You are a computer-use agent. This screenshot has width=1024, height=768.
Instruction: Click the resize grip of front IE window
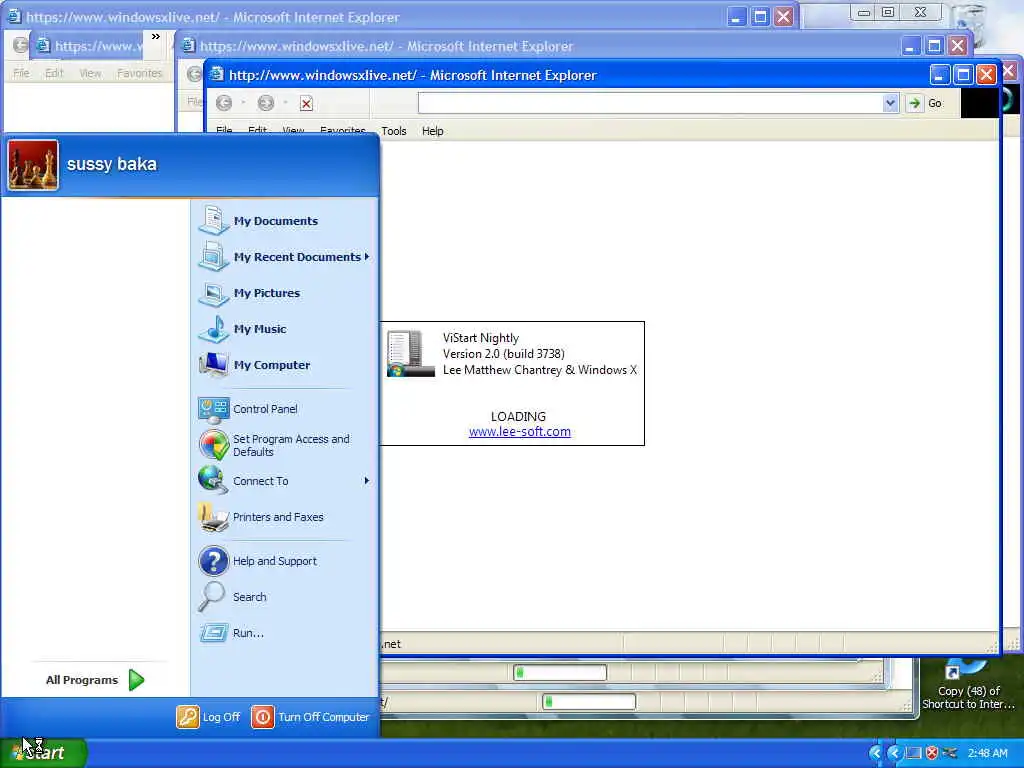click(x=993, y=646)
